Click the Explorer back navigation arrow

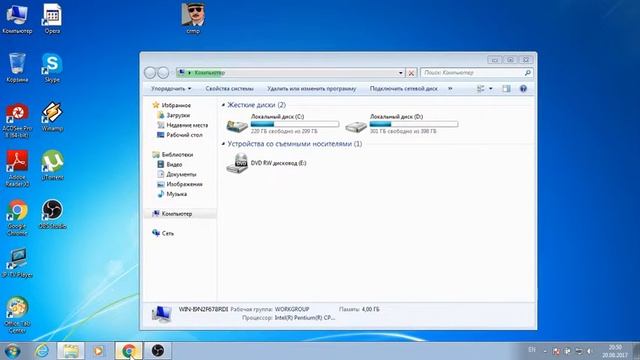150,73
